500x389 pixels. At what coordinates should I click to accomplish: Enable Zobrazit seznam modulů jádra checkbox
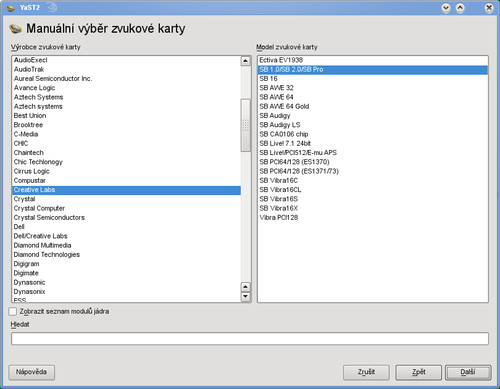click(x=13, y=311)
